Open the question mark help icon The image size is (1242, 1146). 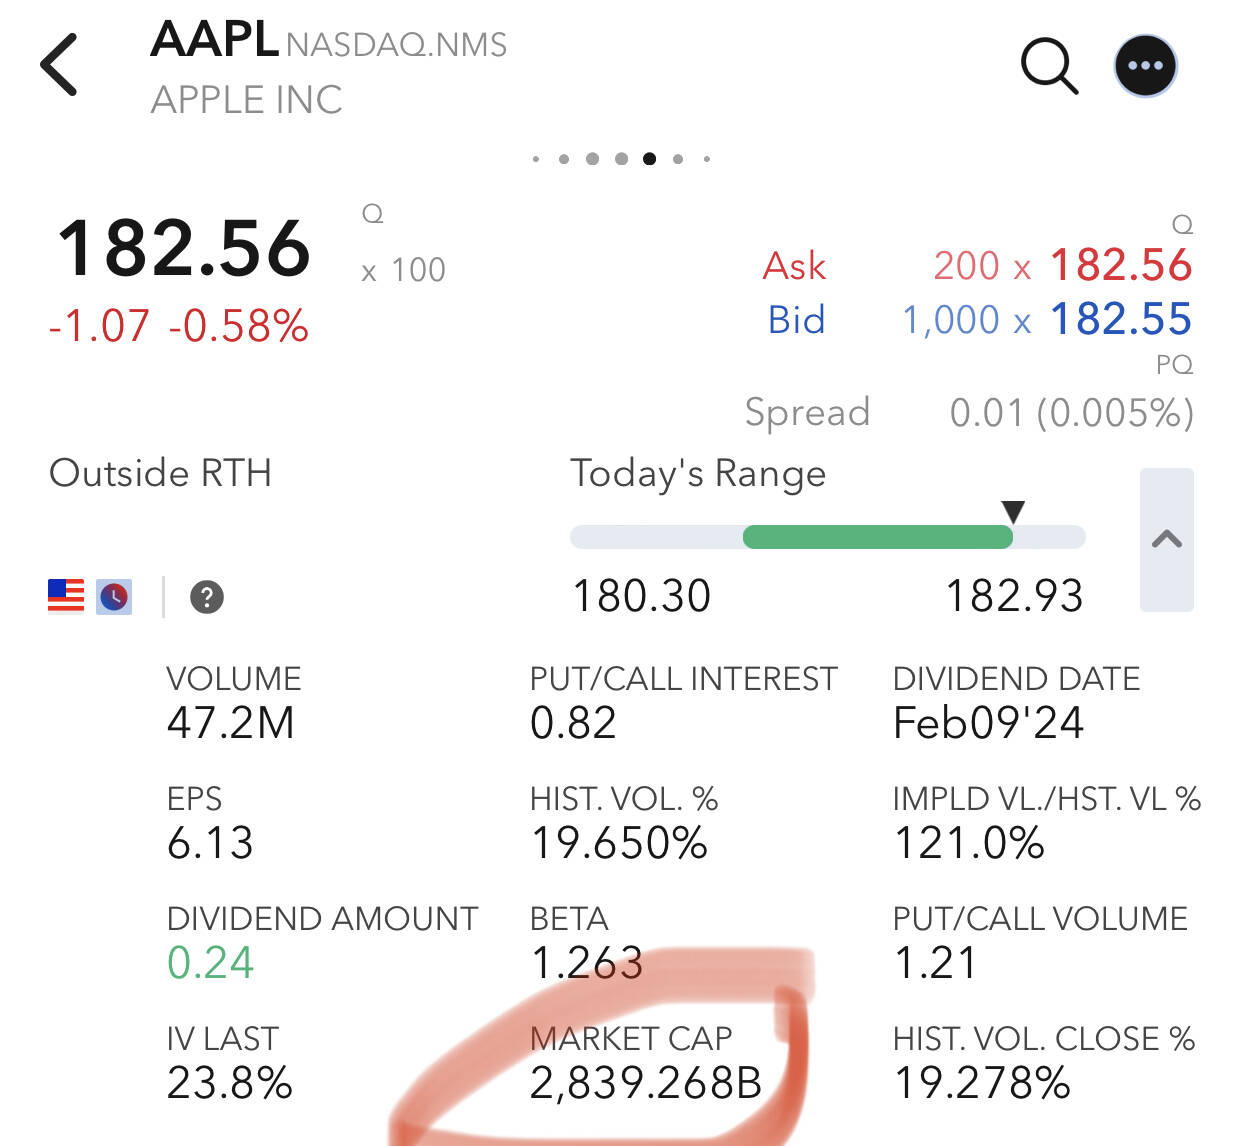[207, 597]
